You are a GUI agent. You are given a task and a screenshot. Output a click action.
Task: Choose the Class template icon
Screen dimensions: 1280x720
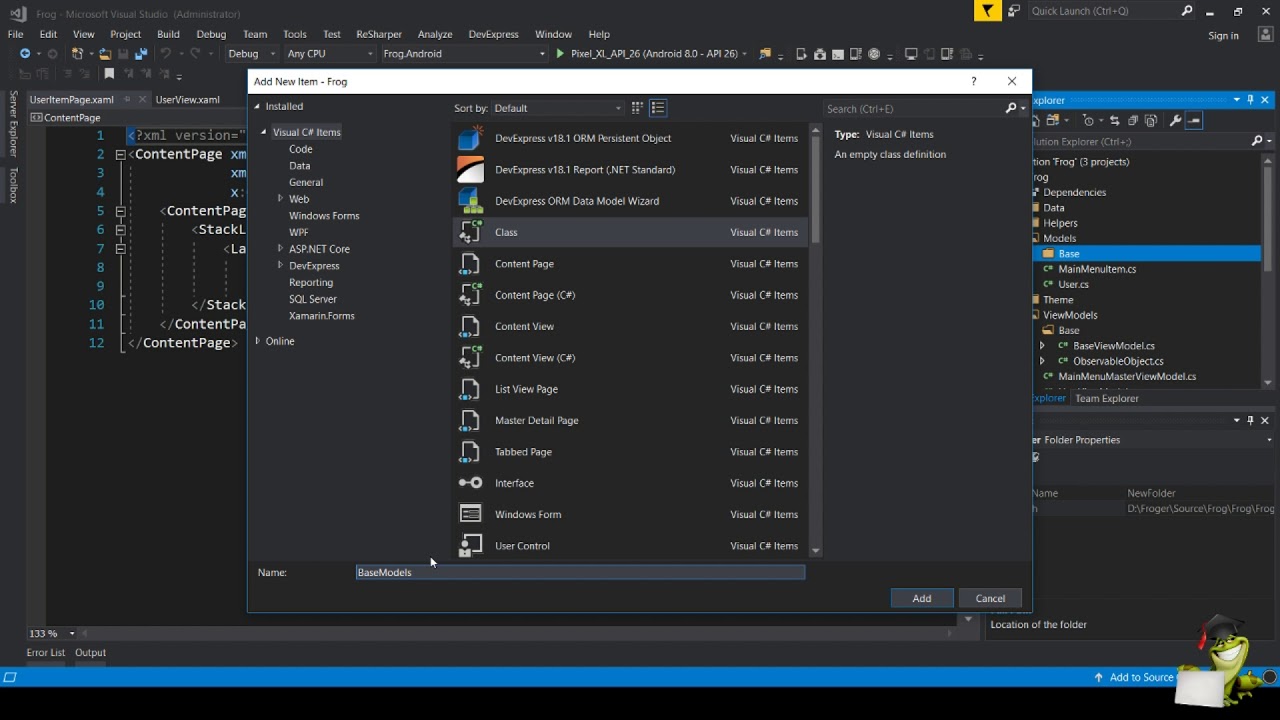pos(470,232)
